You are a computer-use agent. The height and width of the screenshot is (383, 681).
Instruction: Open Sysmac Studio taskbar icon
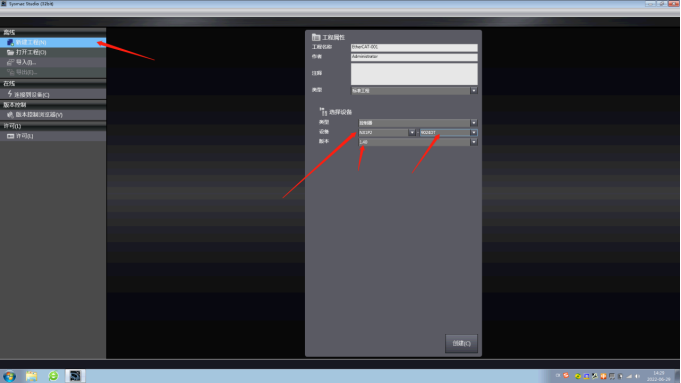point(75,376)
